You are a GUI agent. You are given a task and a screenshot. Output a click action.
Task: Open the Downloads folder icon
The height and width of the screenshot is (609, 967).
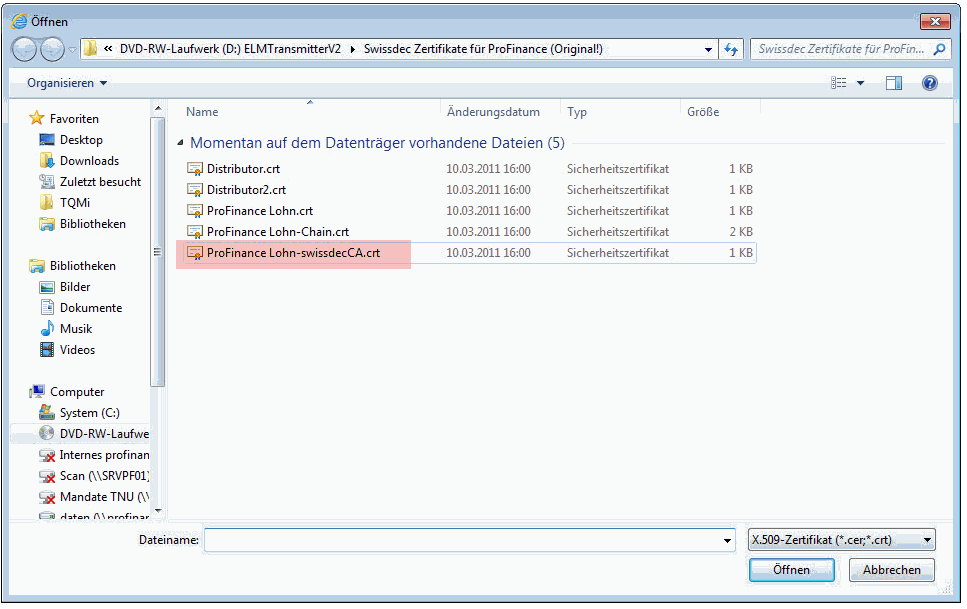pos(46,161)
